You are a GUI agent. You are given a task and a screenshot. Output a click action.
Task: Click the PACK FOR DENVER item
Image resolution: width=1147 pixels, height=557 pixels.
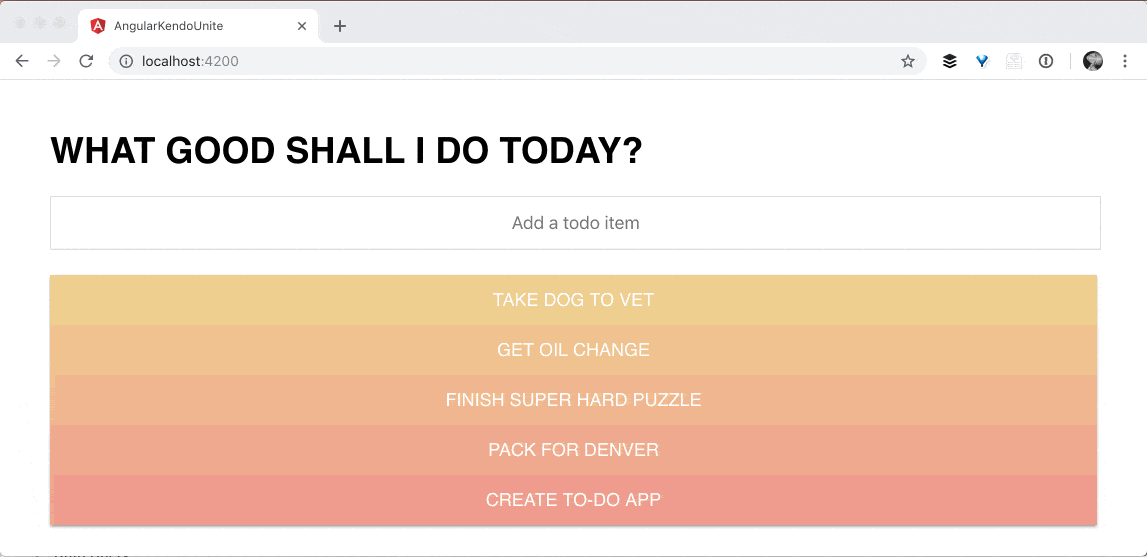[574, 449]
